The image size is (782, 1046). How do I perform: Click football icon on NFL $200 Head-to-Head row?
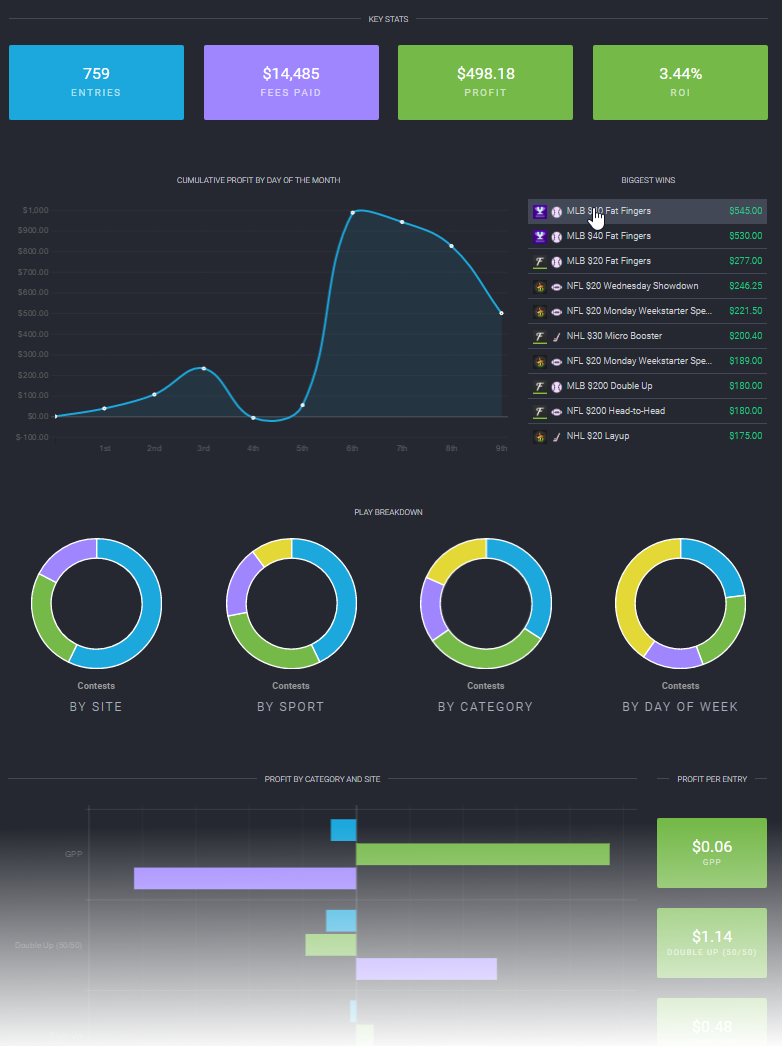pos(556,412)
